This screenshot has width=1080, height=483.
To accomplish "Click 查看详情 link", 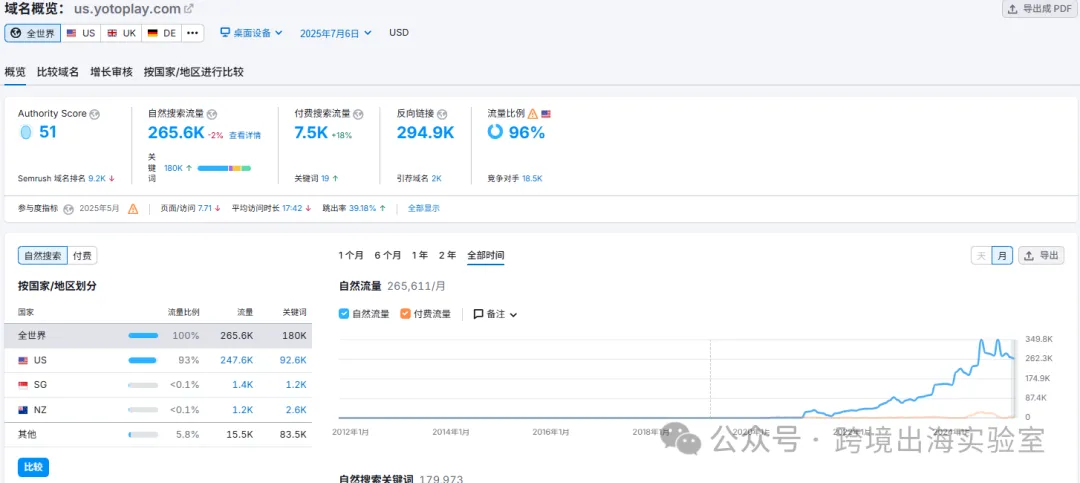I will coord(245,135).
